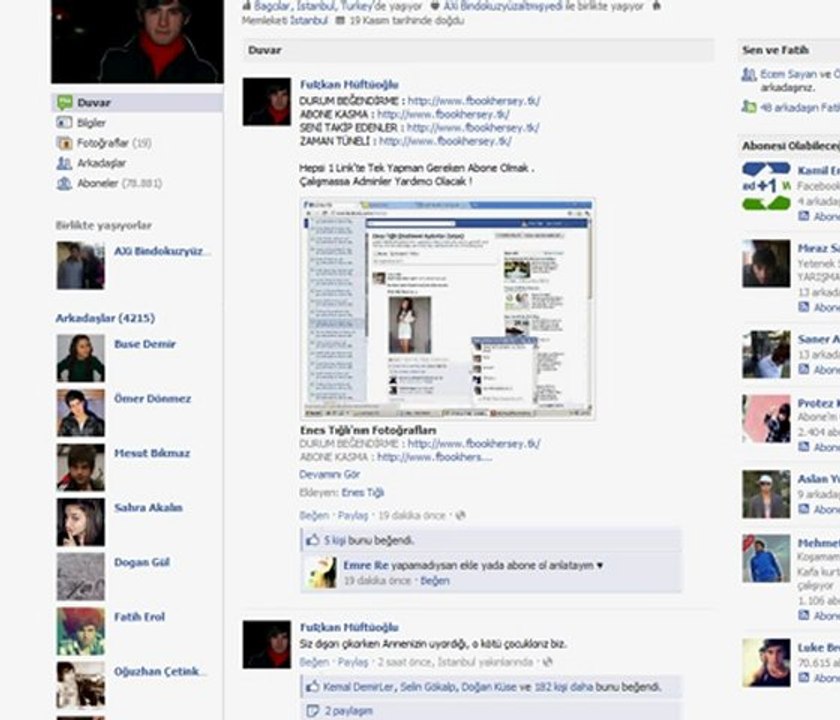
Task: Open Aslan suggestion profile photo
Action: [766, 494]
